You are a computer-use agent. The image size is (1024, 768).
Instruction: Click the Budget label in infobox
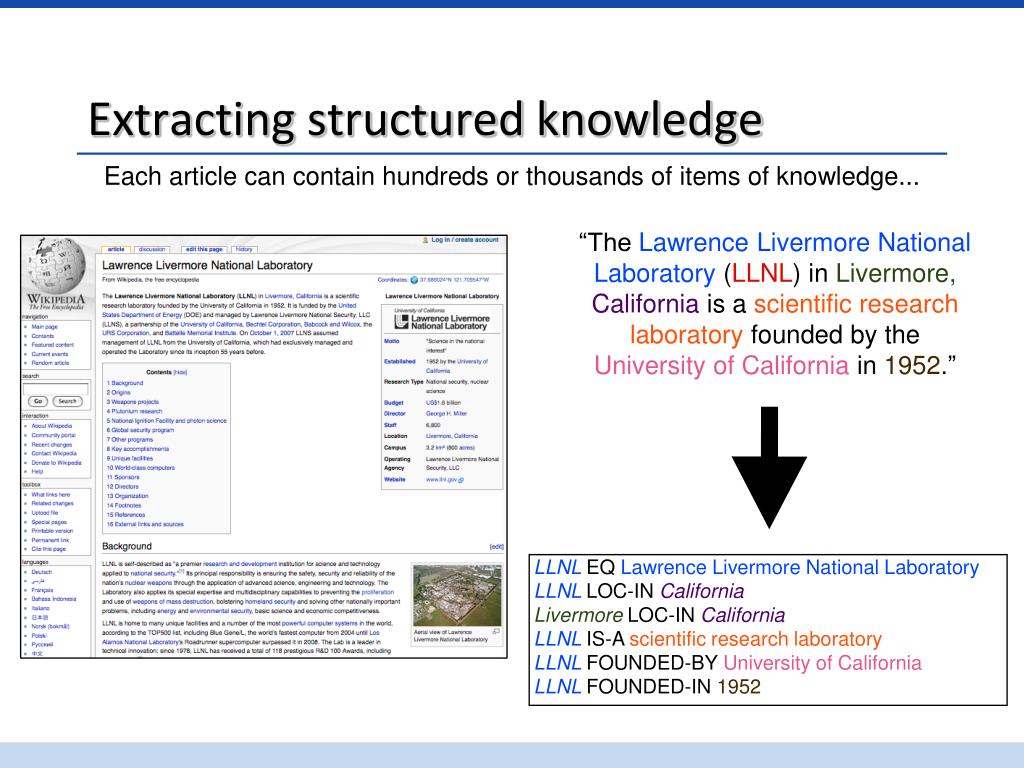(x=393, y=404)
